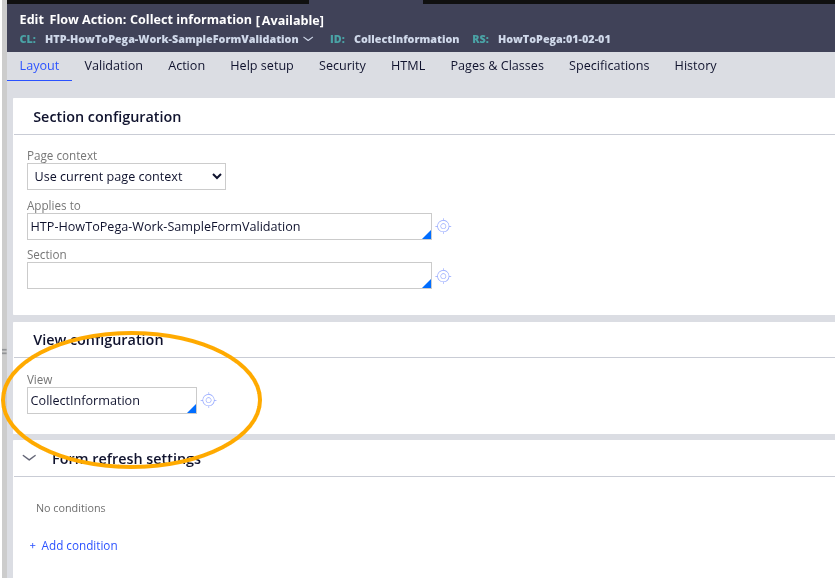Switch to Pages & Classes tab
This screenshot has width=835, height=578.
point(497,66)
